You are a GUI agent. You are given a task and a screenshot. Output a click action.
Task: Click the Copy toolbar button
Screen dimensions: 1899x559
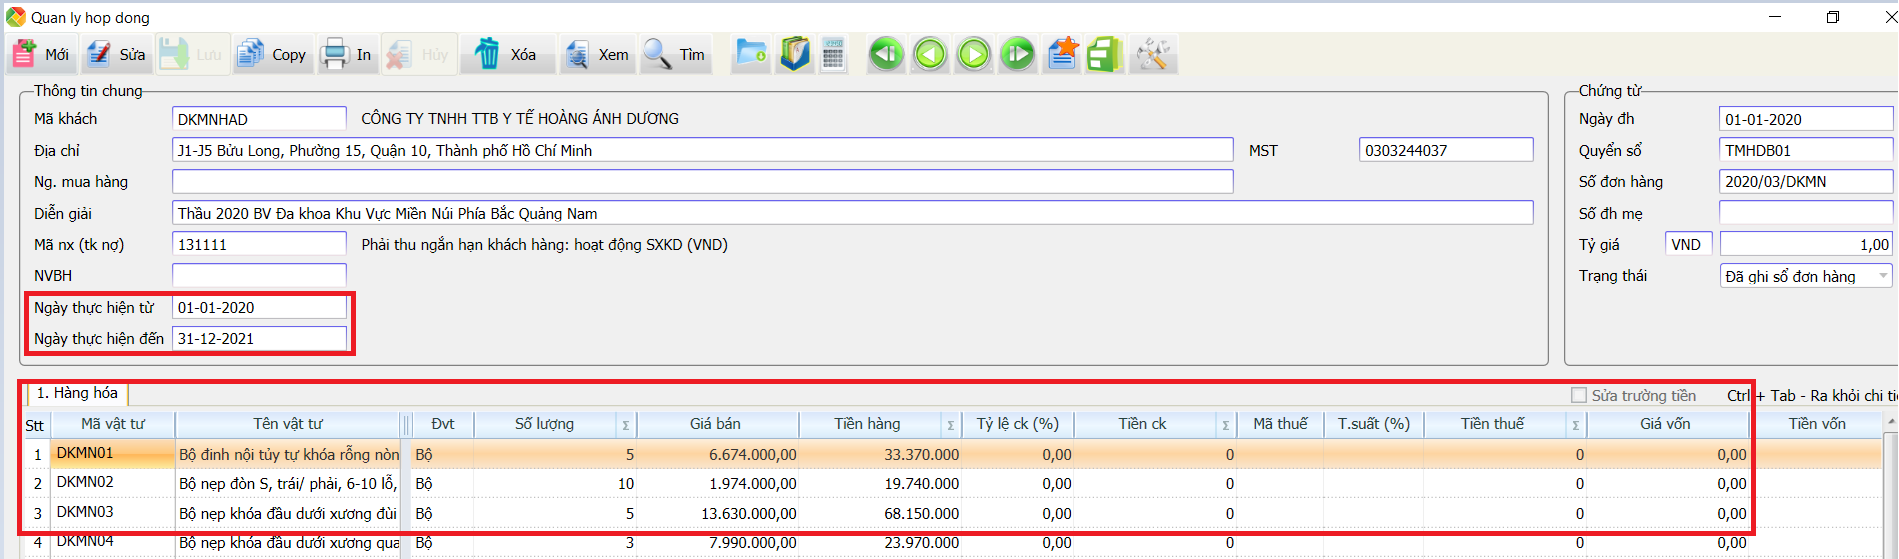pyautogui.click(x=272, y=54)
